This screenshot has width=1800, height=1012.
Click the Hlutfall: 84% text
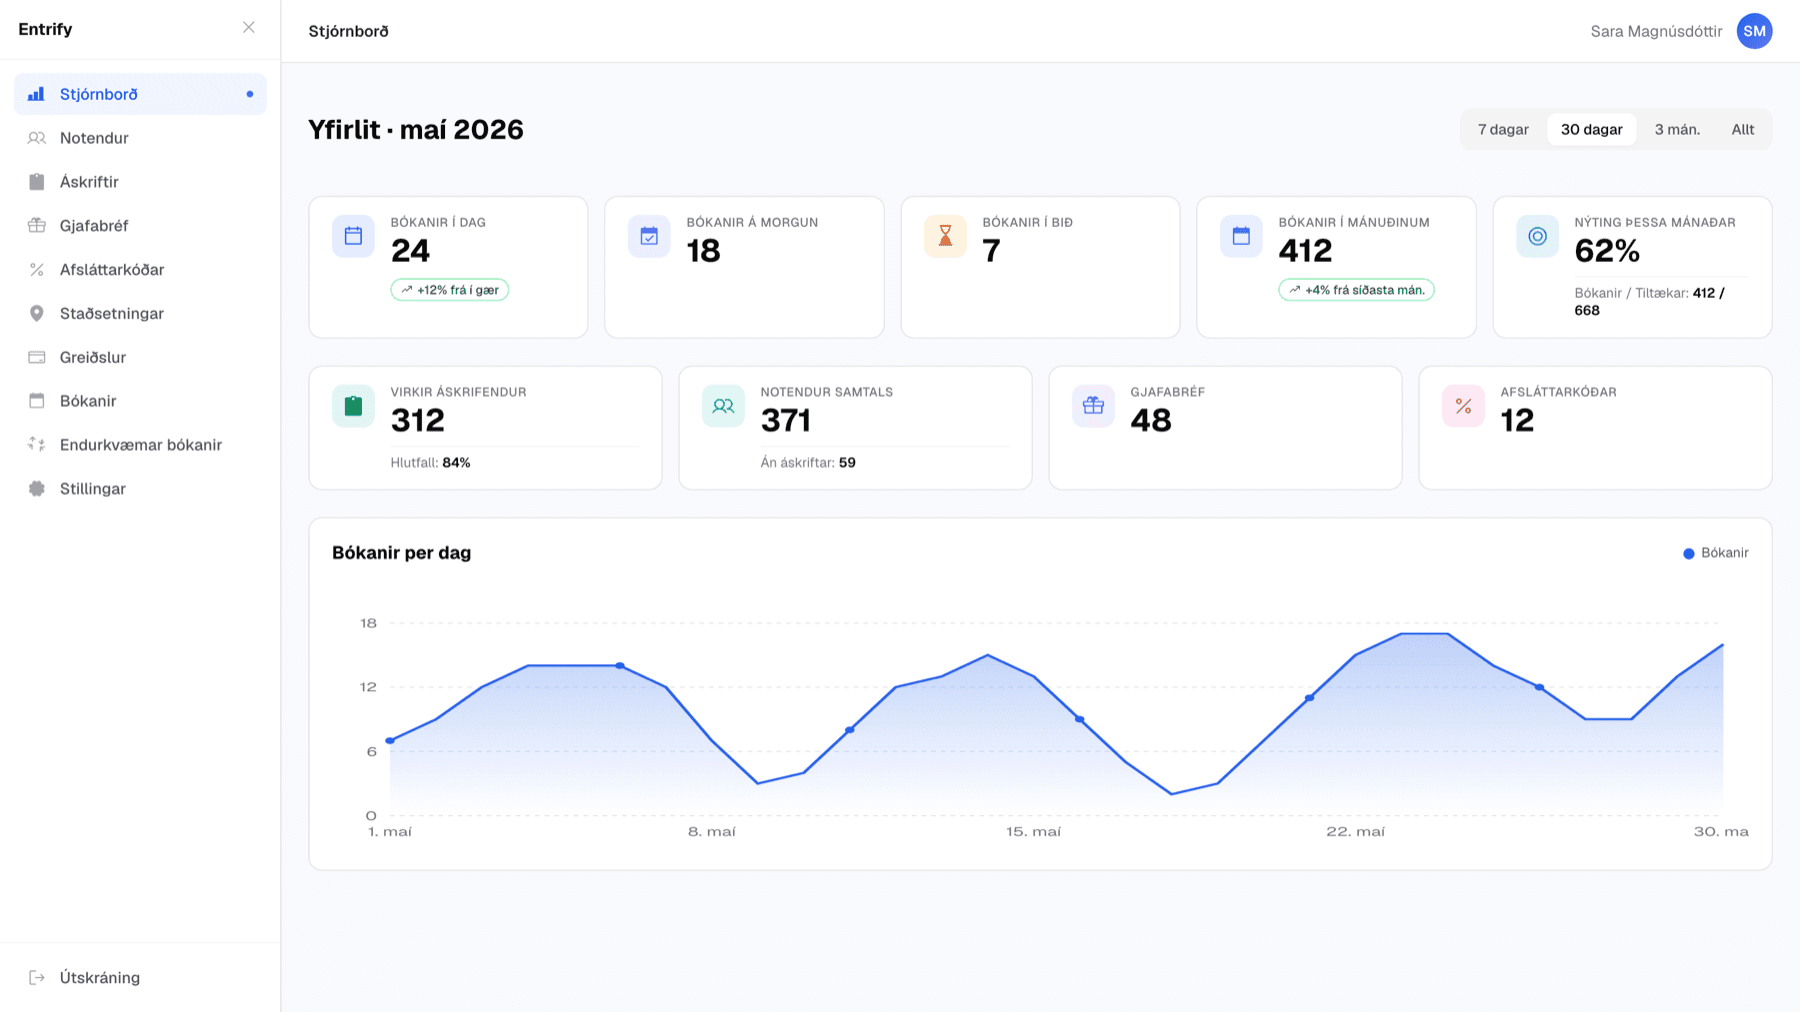click(x=430, y=463)
